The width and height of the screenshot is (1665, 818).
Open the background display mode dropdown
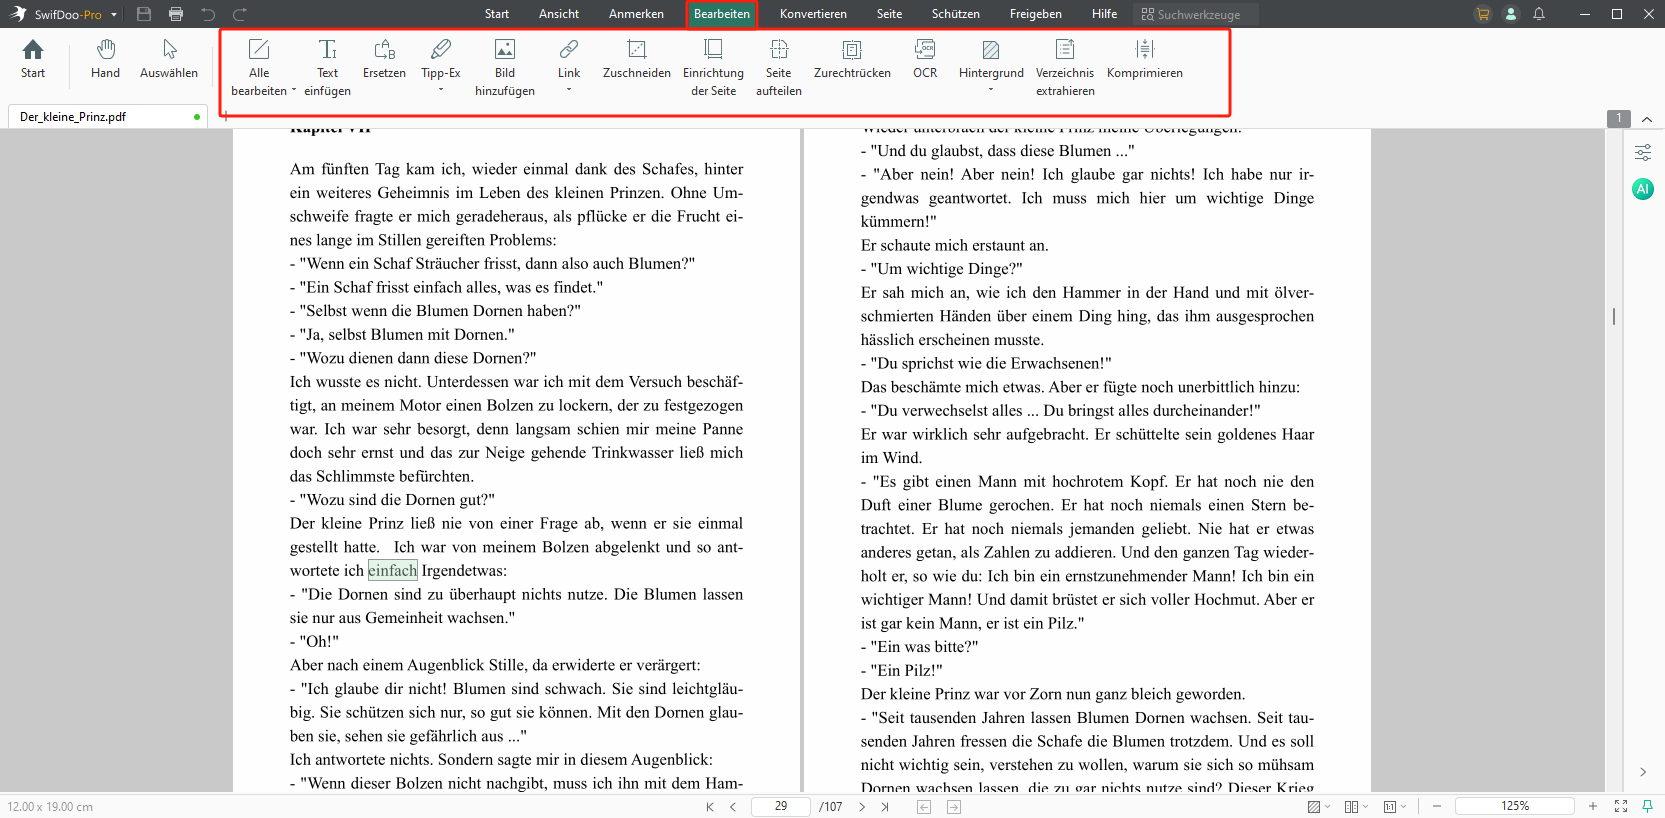pyautogui.click(x=1319, y=806)
